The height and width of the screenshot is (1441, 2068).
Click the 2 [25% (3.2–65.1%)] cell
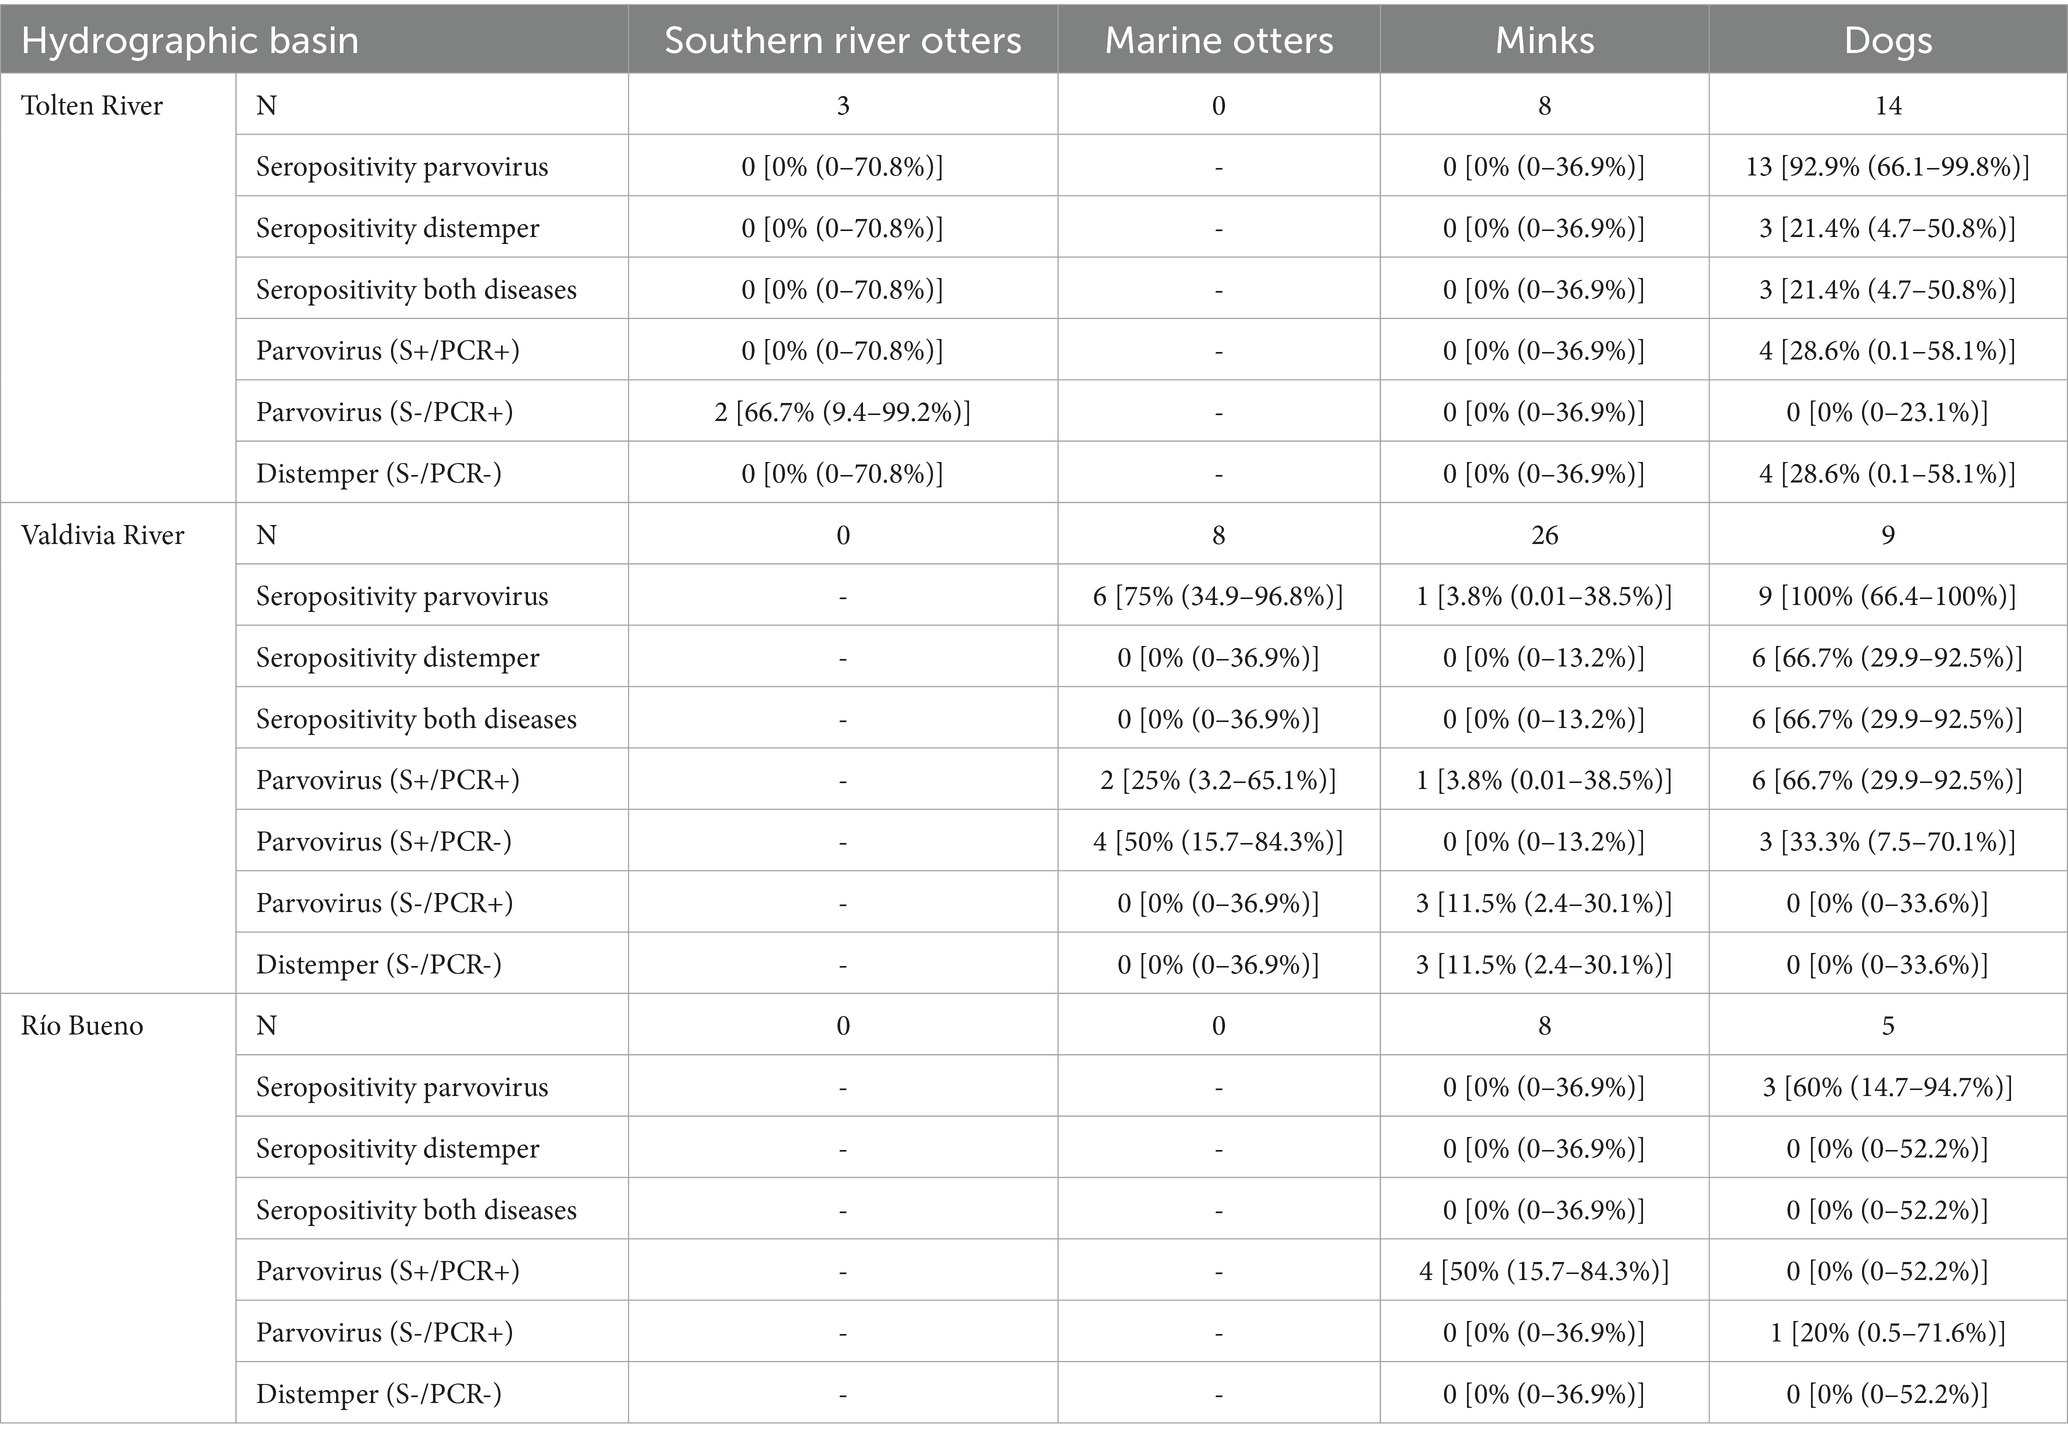click(x=1218, y=780)
